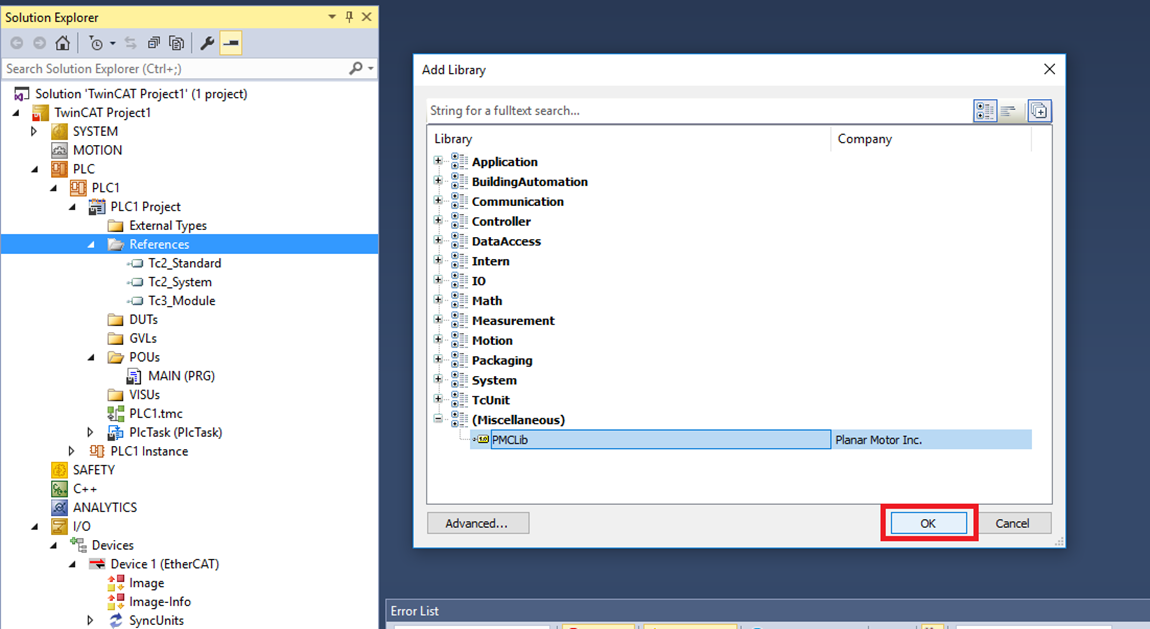This screenshot has width=1150, height=629.
Task: Click the Advanced... button
Action: [x=477, y=523]
